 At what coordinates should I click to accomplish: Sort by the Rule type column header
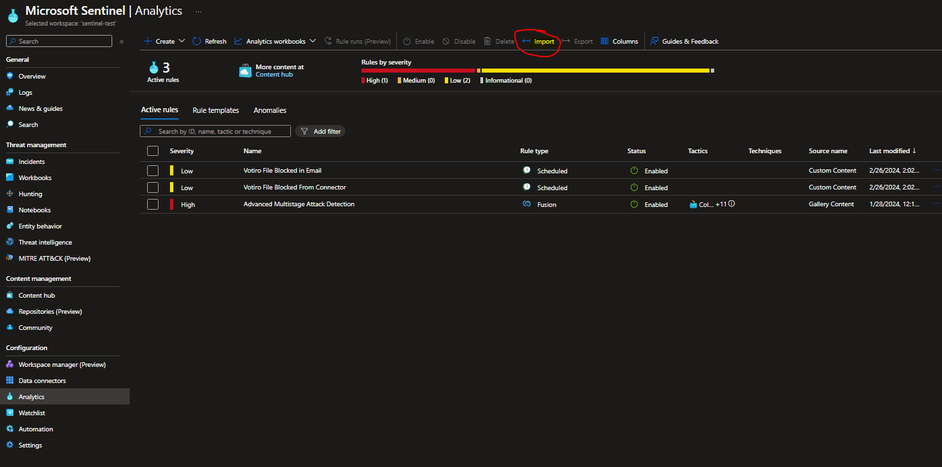click(534, 151)
